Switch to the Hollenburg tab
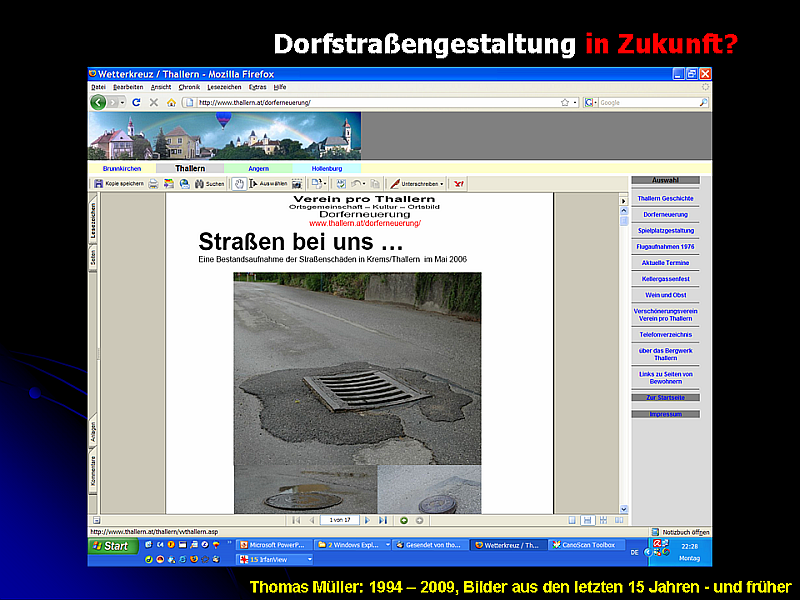 (x=327, y=168)
